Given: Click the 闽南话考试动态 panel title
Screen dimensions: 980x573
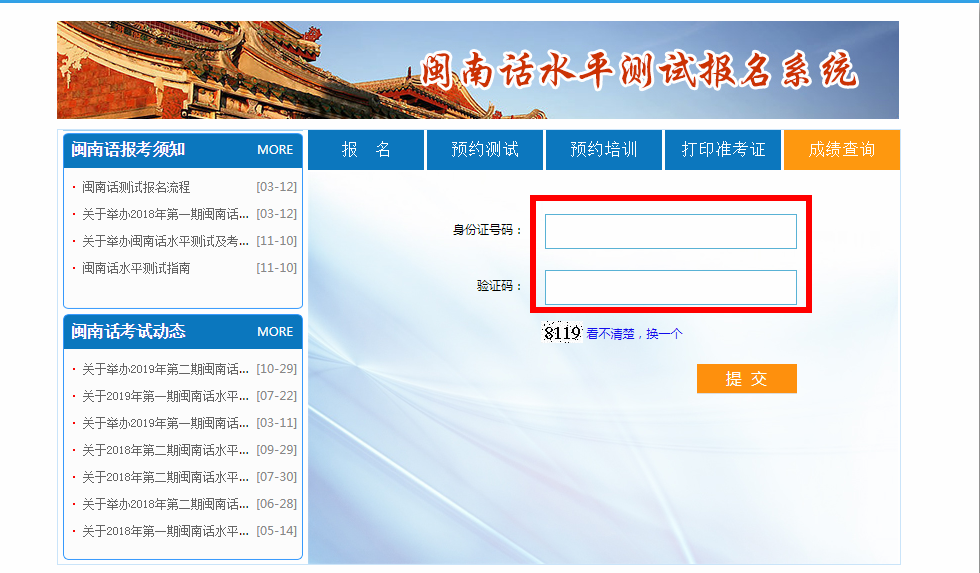Looking at the screenshot, I should 128,331.
